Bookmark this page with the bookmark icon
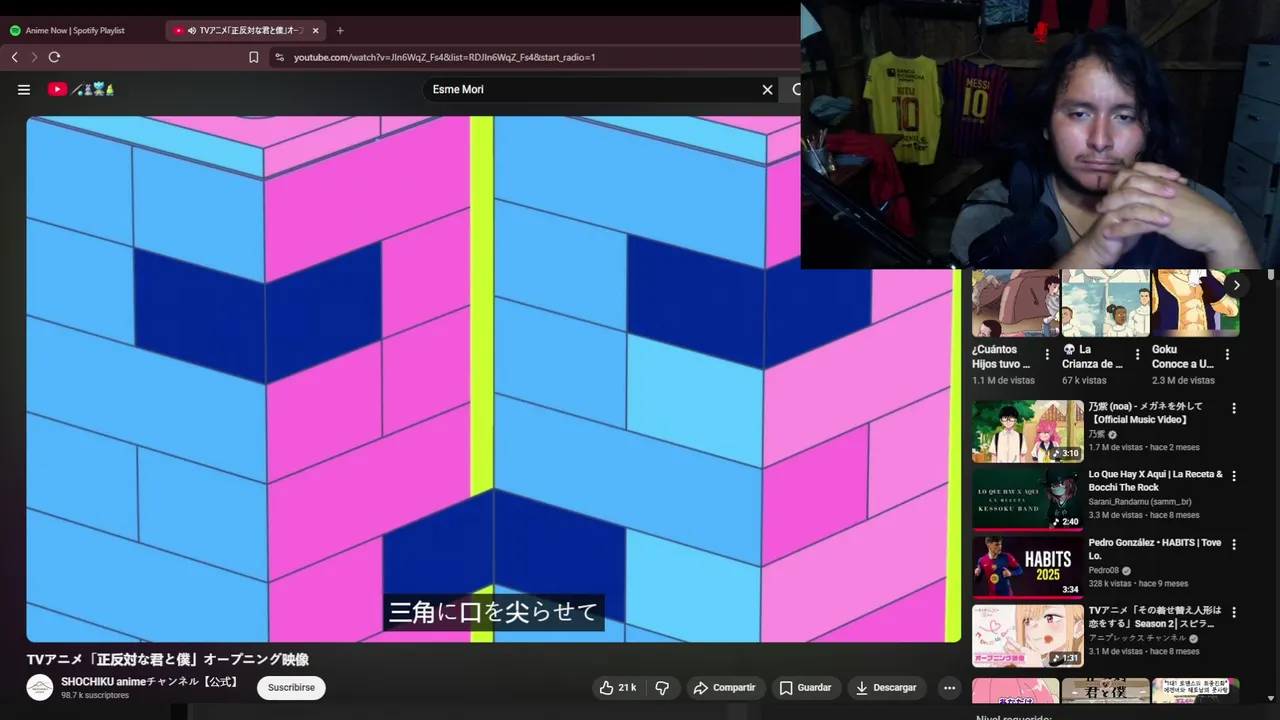Viewport: 1280px width, 720px height. [254, 57]
